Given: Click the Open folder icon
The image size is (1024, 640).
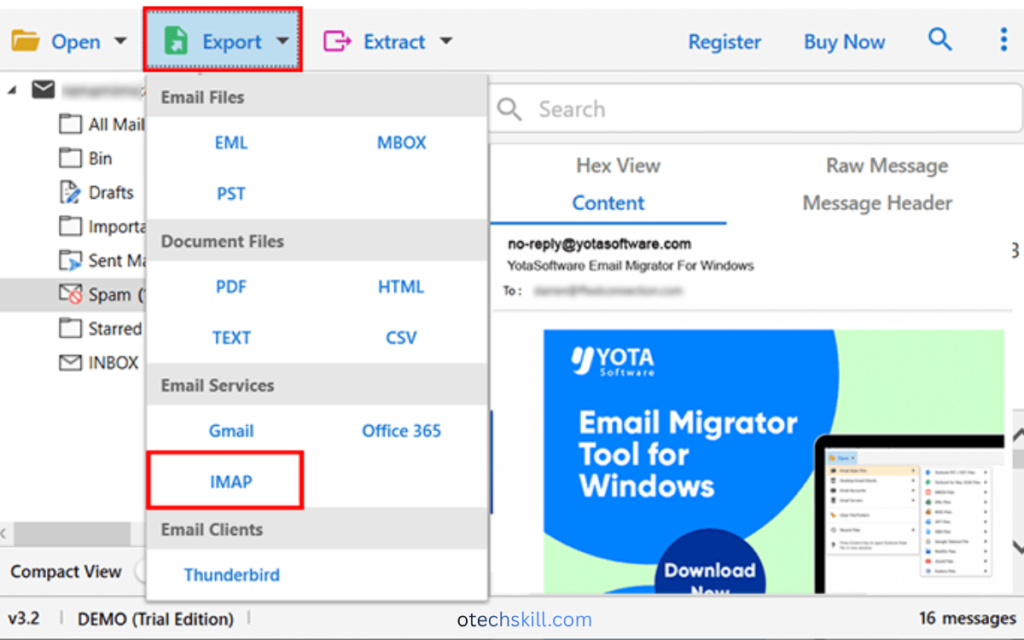Looking at the screenshot, I should [25, 41].
